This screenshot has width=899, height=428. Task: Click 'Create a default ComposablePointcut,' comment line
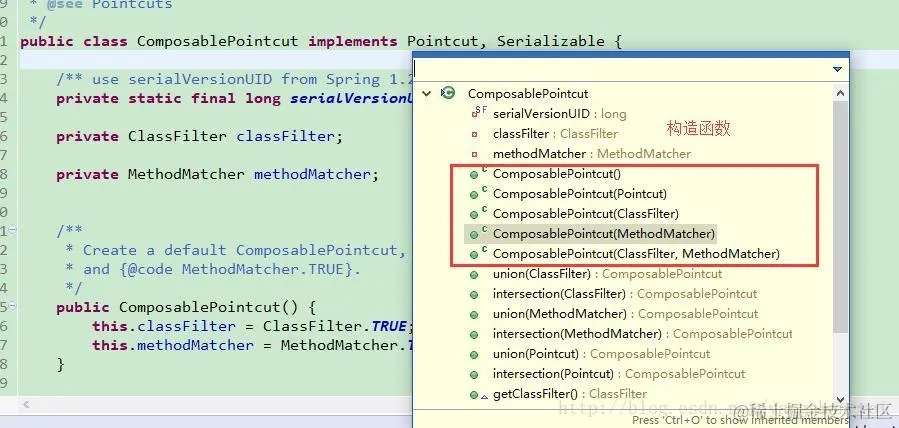tap(244, 250)
